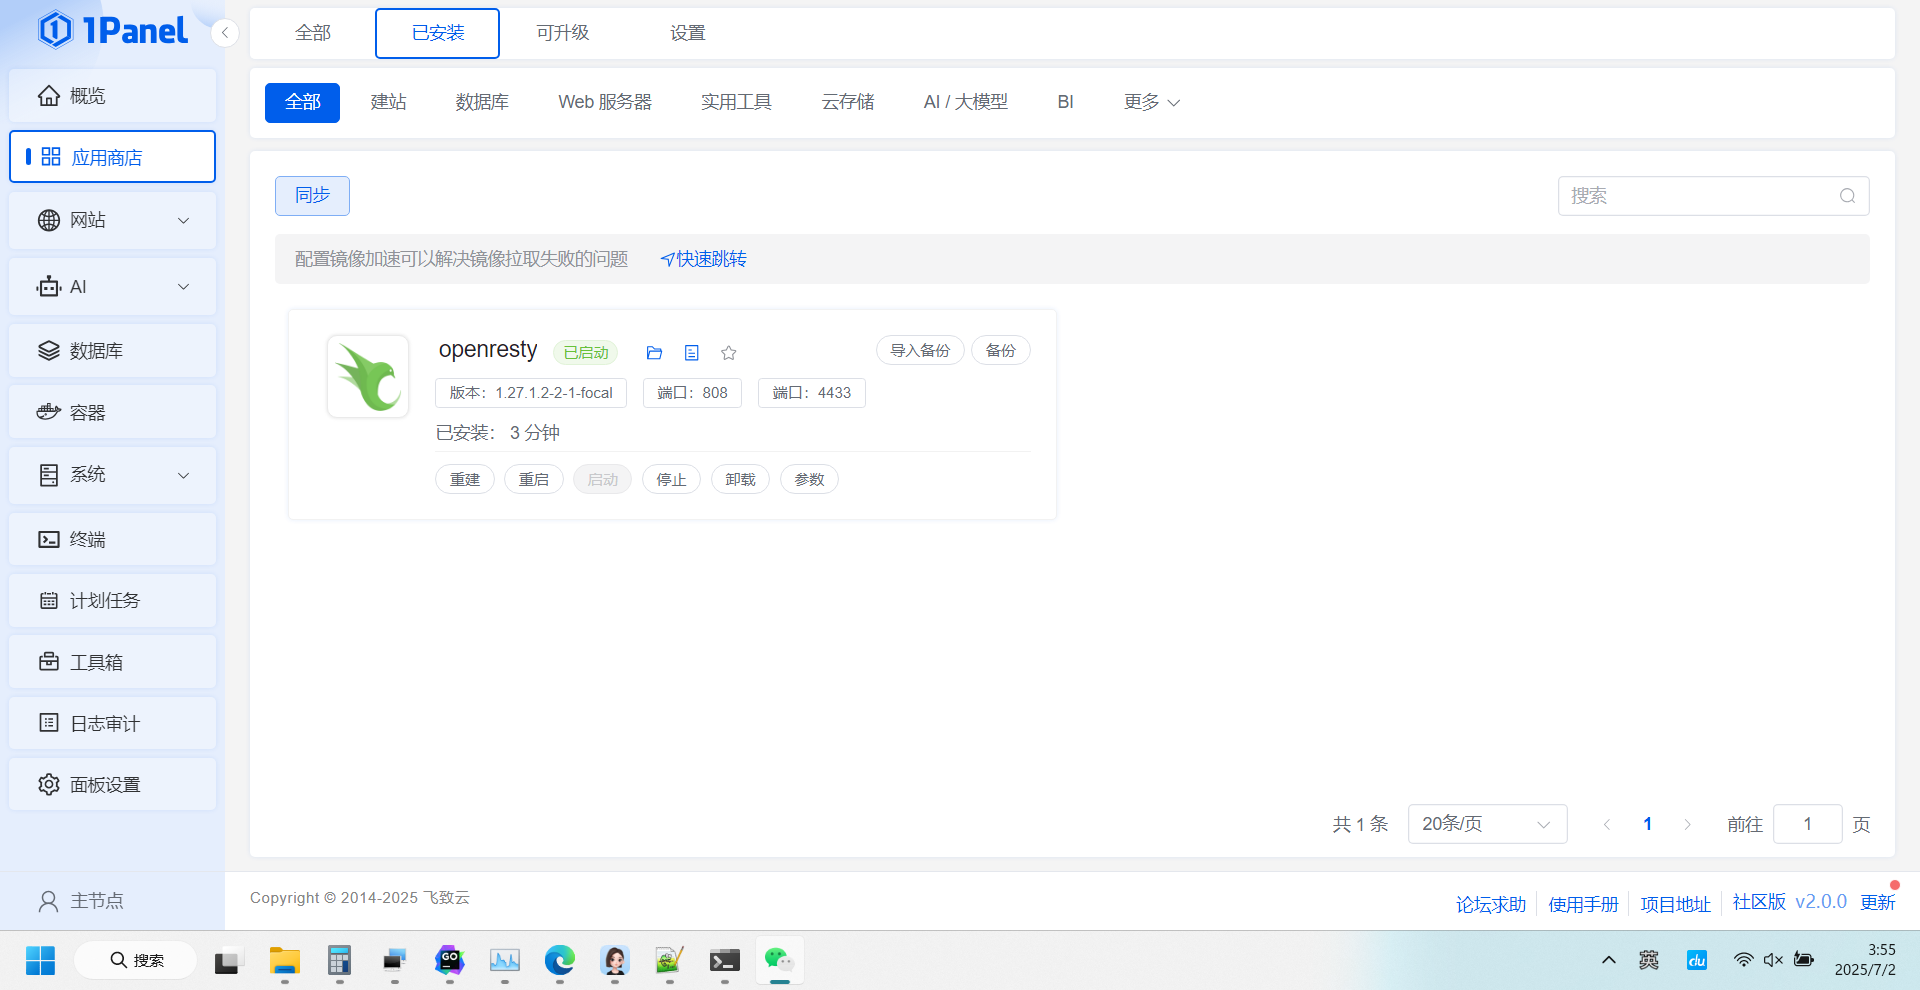Filter by 建站 category
1920x990 pixels.
[389, 102]
